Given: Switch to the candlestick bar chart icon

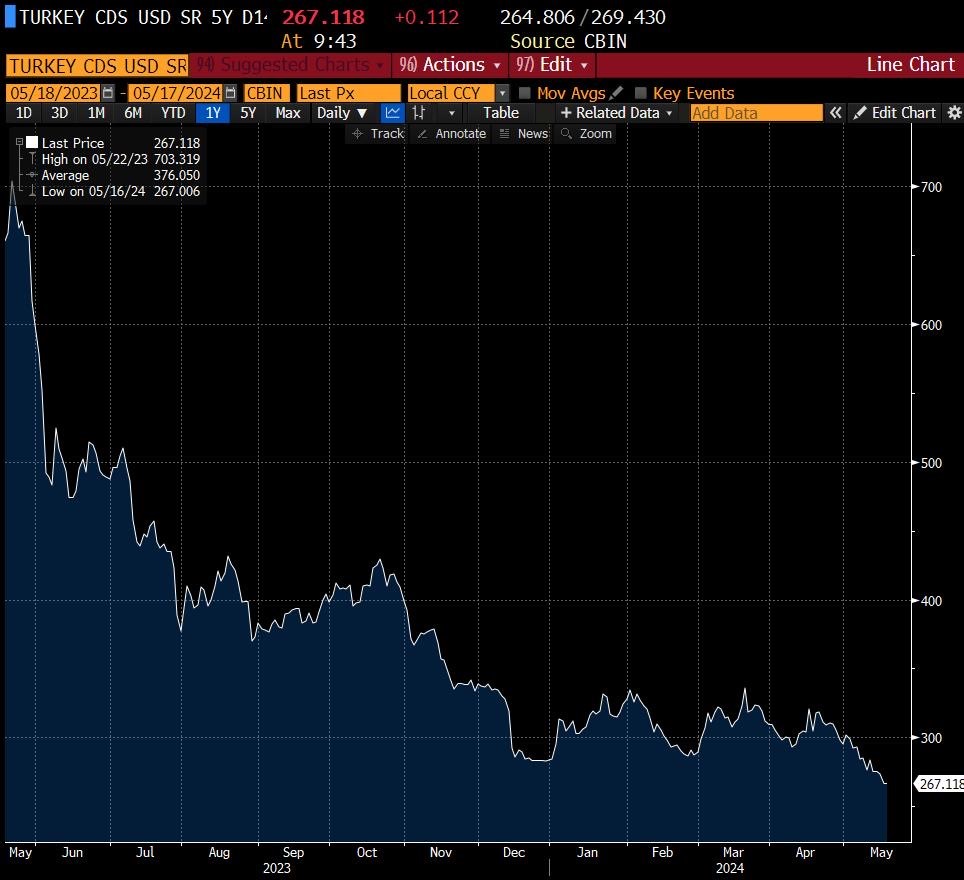Looking at the screenshot, I should click(420, 113).
